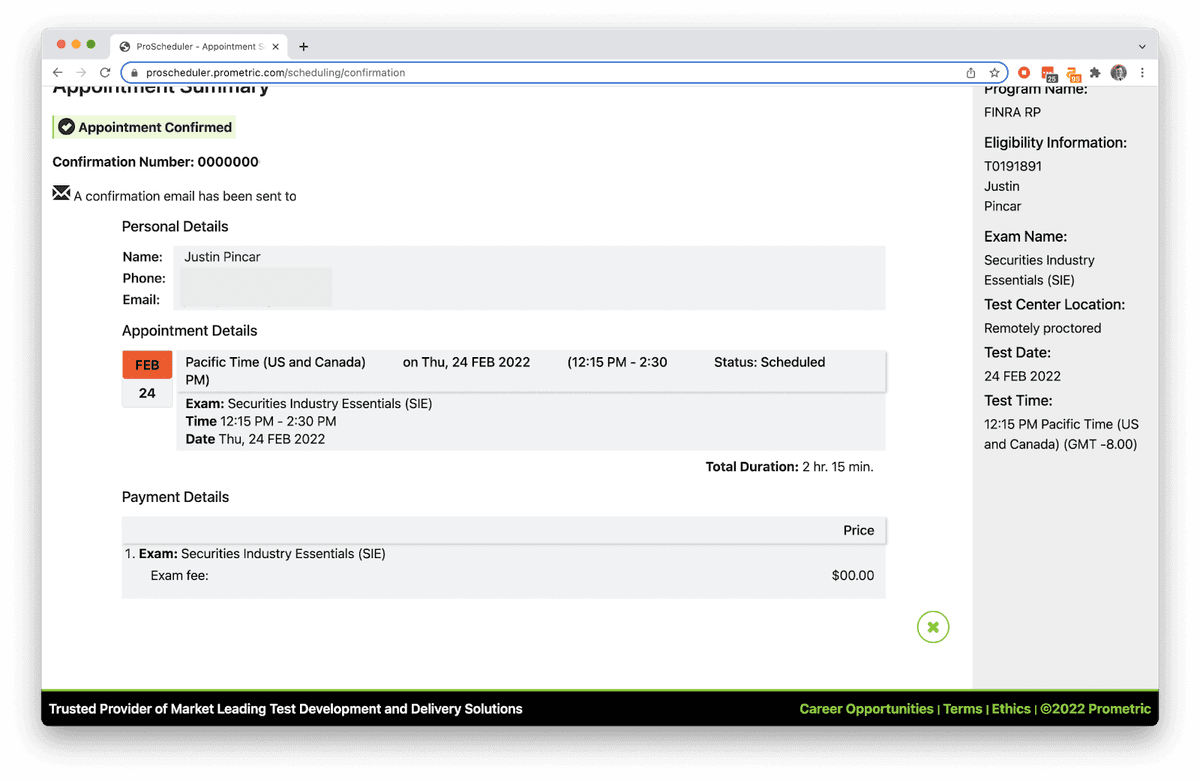
Task: Open a new tab with the plus button
Action: [x=304, y=46]
